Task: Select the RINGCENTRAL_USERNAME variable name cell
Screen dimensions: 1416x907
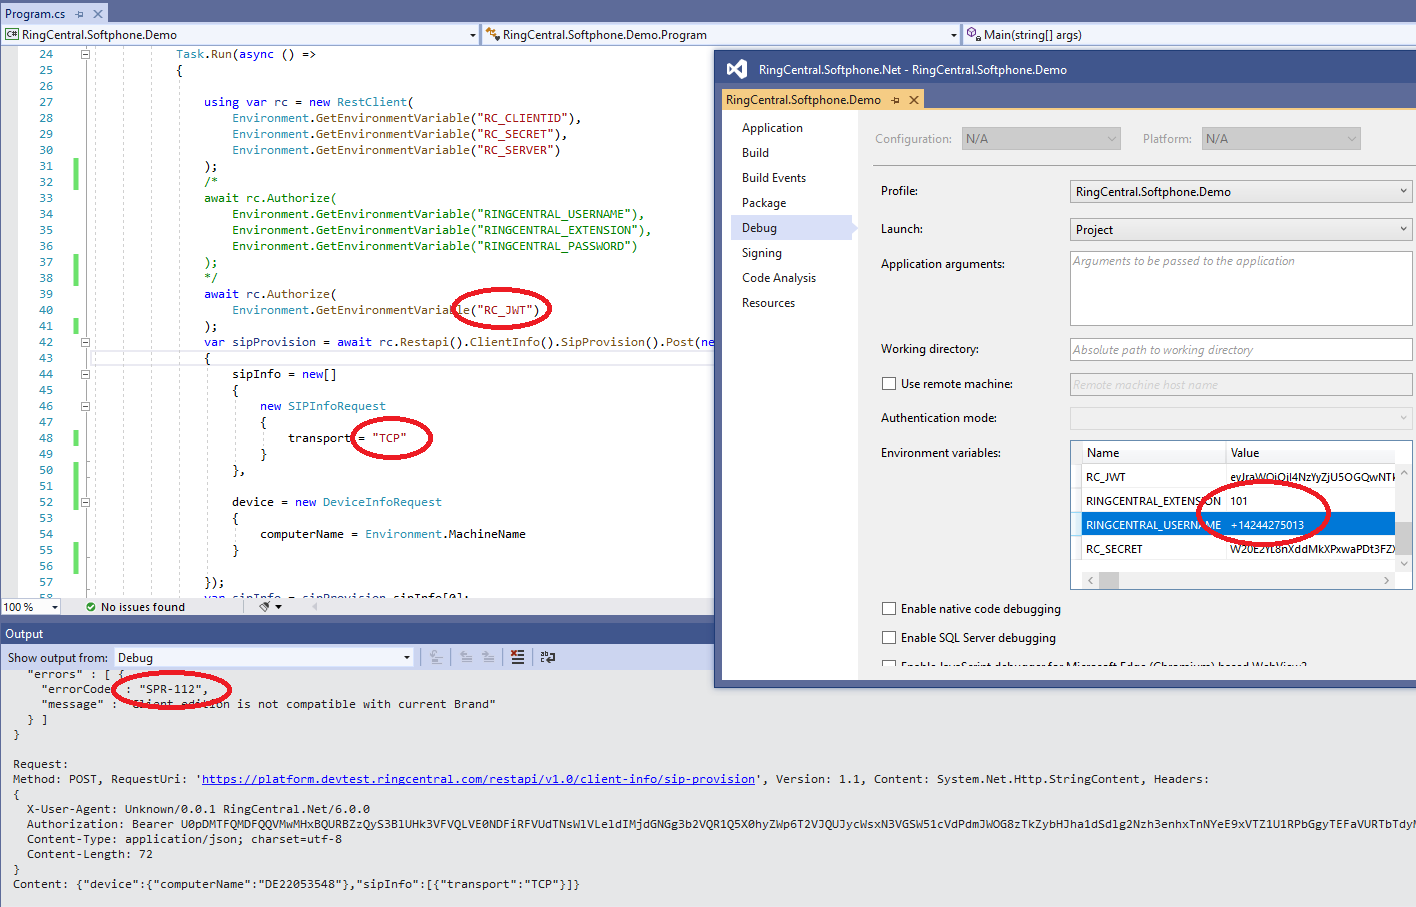Action: 1154,525
